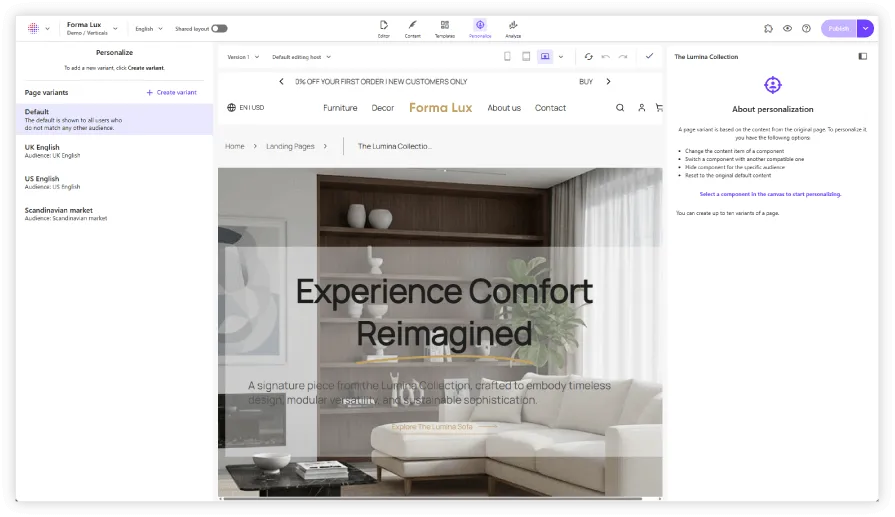Image resolution: width=895 pixels, height=517 pixels.
Task: Open the English language dropdown
Action: click(x=148, y=29)
